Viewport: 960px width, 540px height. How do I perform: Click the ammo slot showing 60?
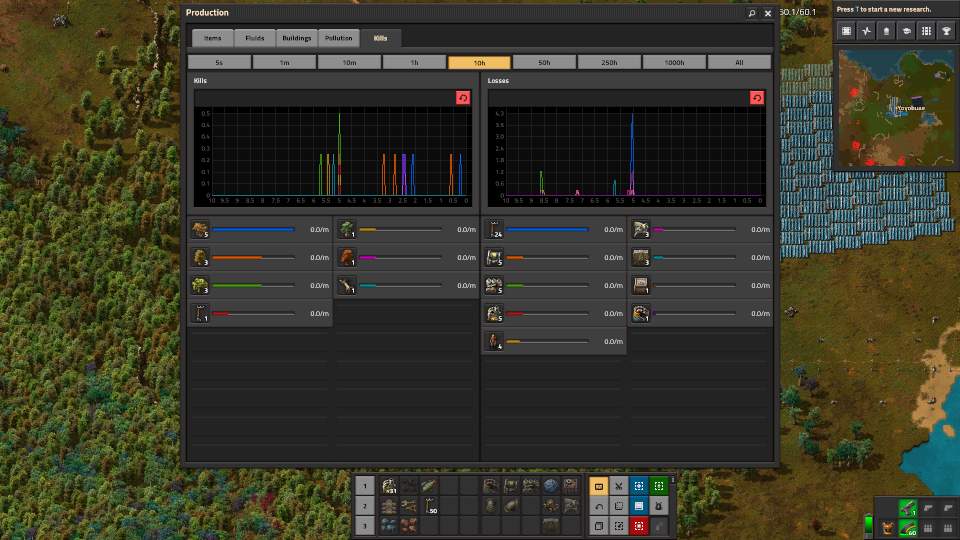tap(908, 527)
